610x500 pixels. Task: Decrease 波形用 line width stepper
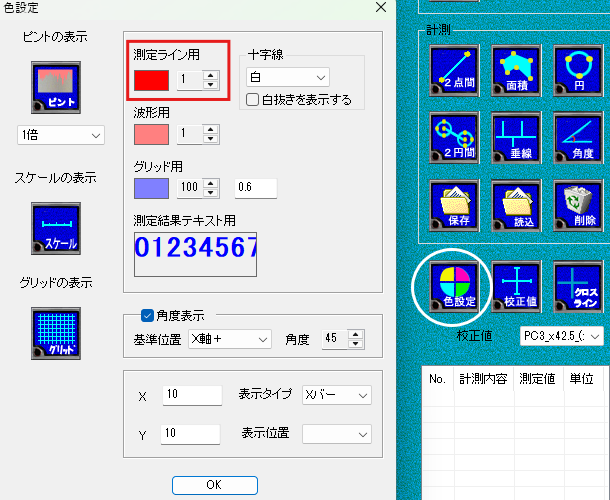(x=211, y=139)
